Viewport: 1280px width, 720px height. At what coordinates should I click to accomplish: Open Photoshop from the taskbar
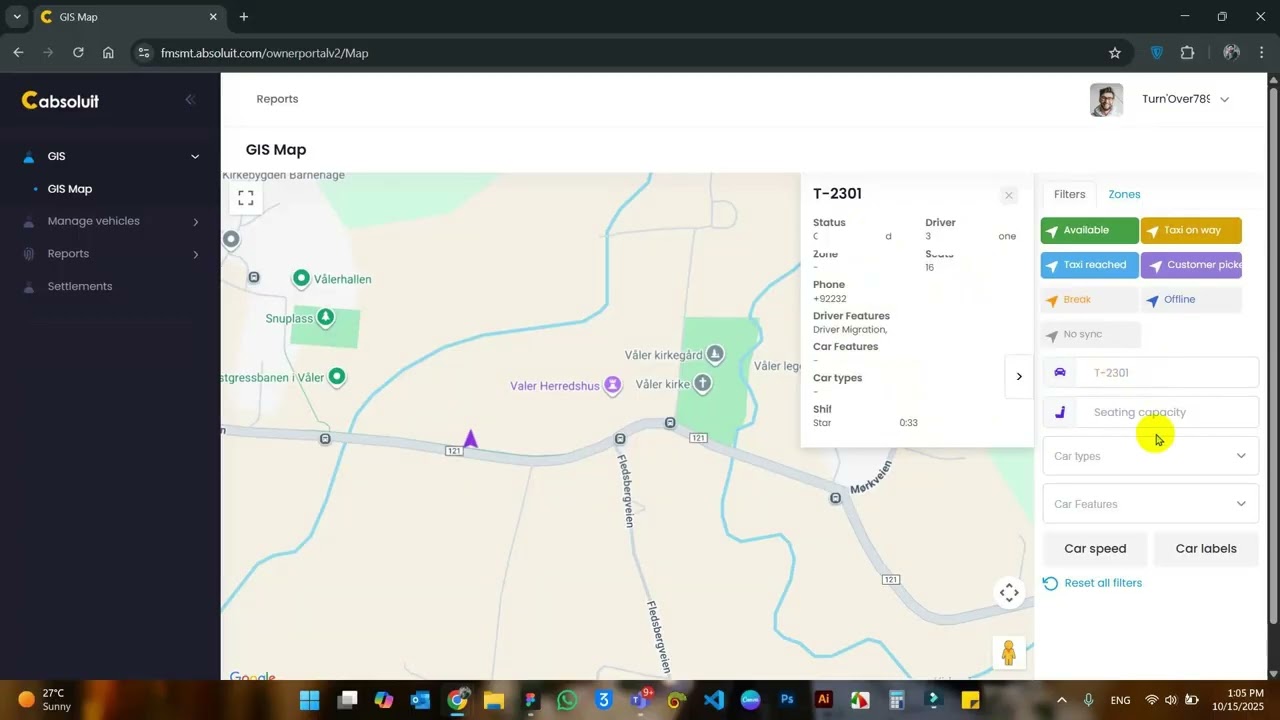point(787,700)
